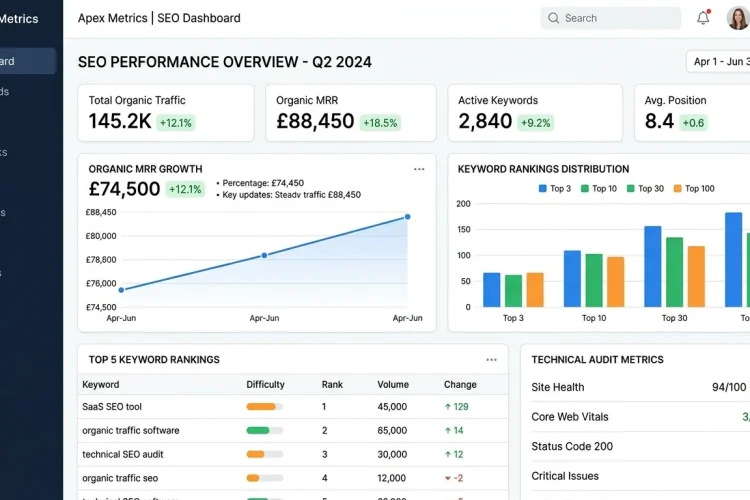The width and height of the screenshot is (750, 500).
Task: Open Top 5 Keyword Rankings three-dot menu
Action: [491, 360]
